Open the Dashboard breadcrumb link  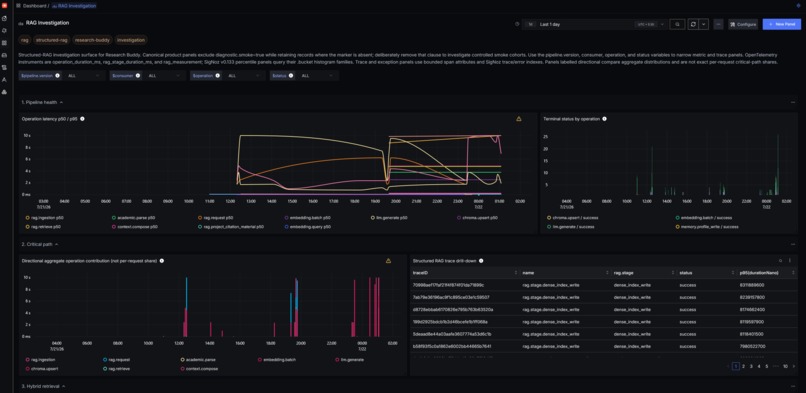pos(34,6)
